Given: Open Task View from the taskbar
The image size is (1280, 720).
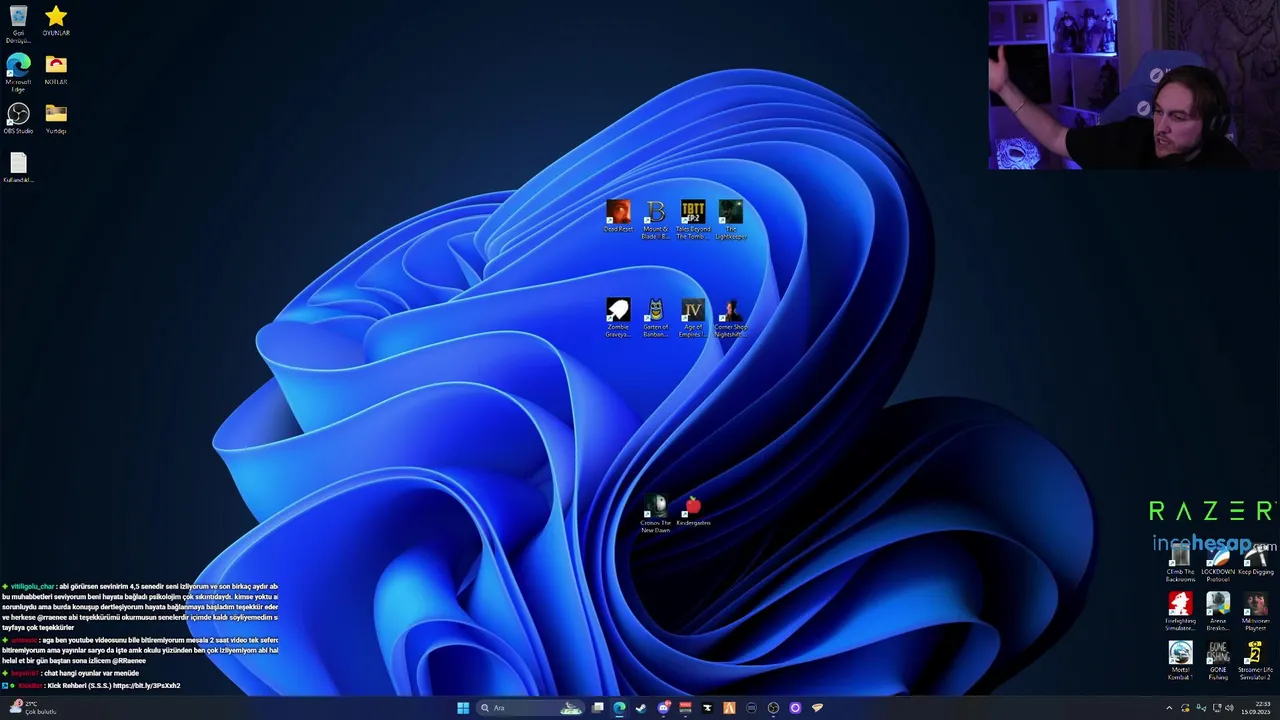Looking at the screenshot, I should [x=597, y=708].
